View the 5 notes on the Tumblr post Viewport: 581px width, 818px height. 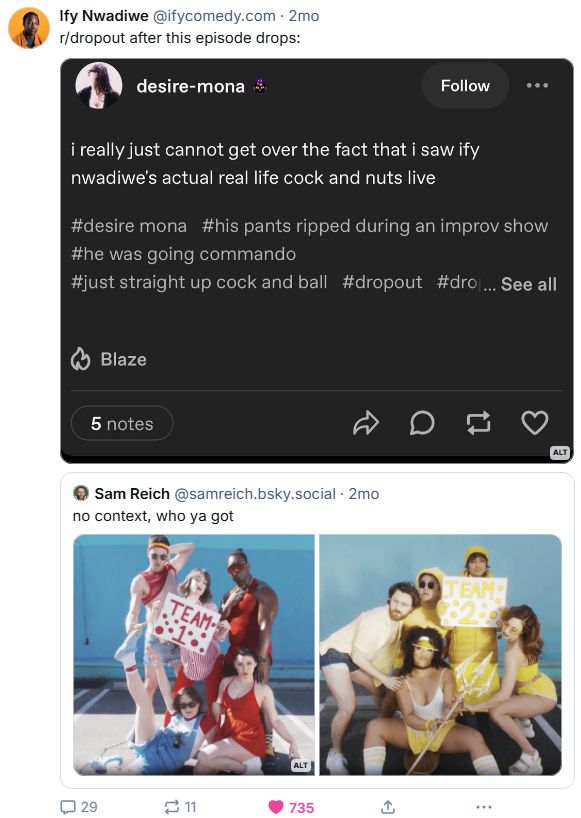pyautogui.click(x=120, y=423)
